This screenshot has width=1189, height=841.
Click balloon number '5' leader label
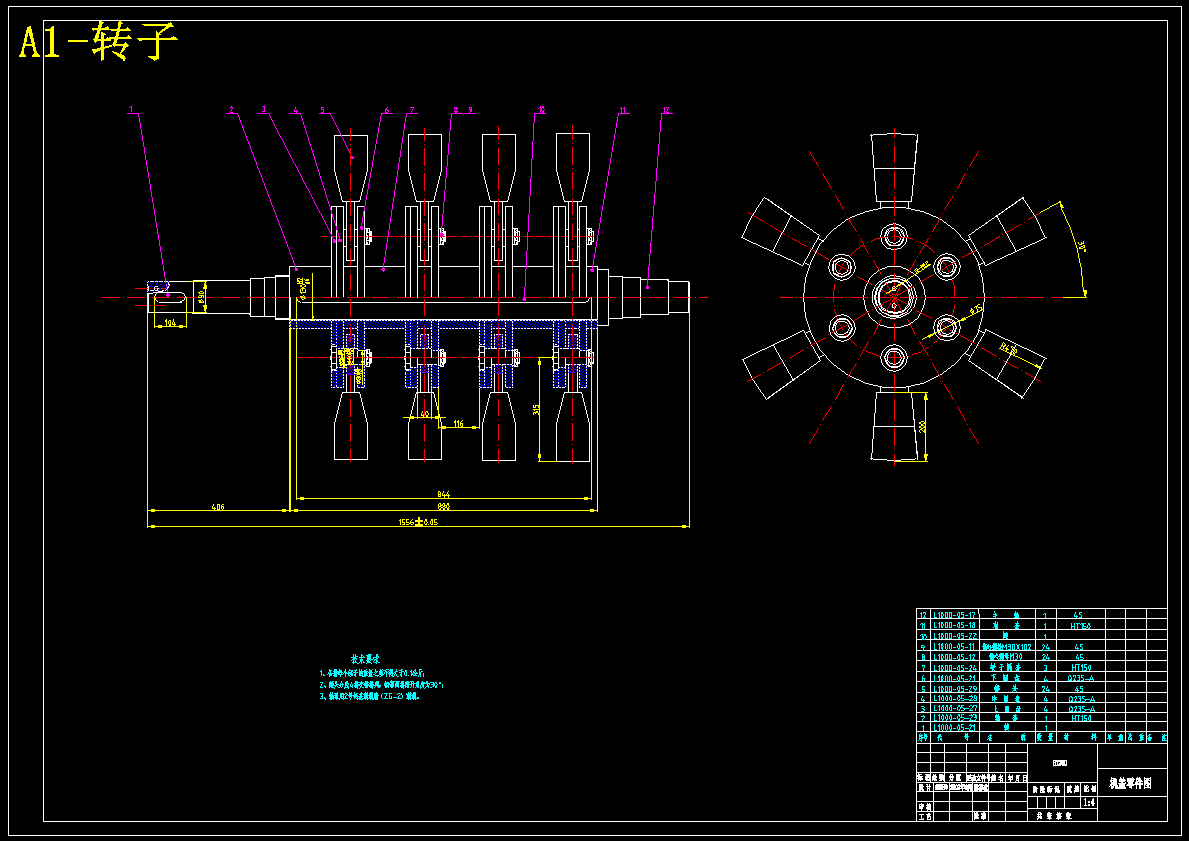point(322,111)
